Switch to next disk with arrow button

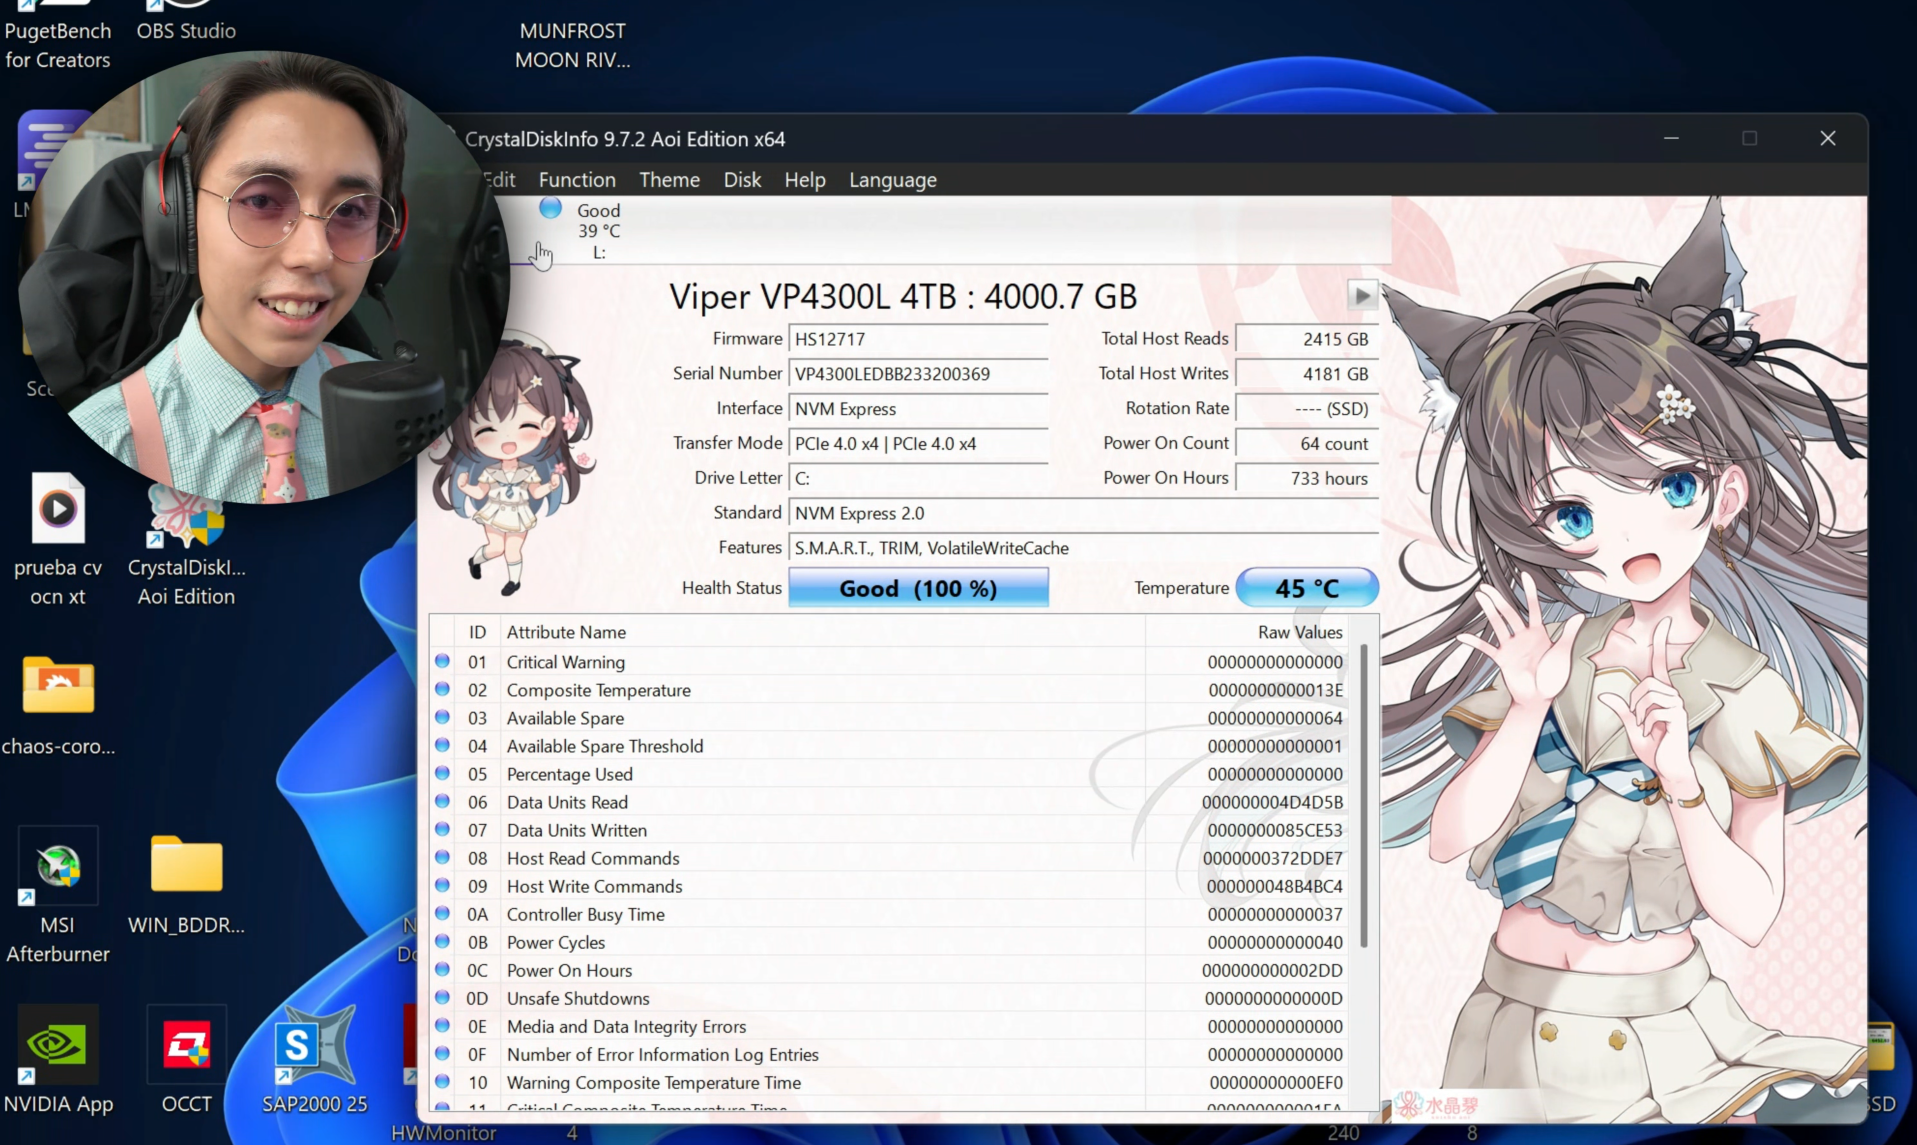tap(1361, 295)
